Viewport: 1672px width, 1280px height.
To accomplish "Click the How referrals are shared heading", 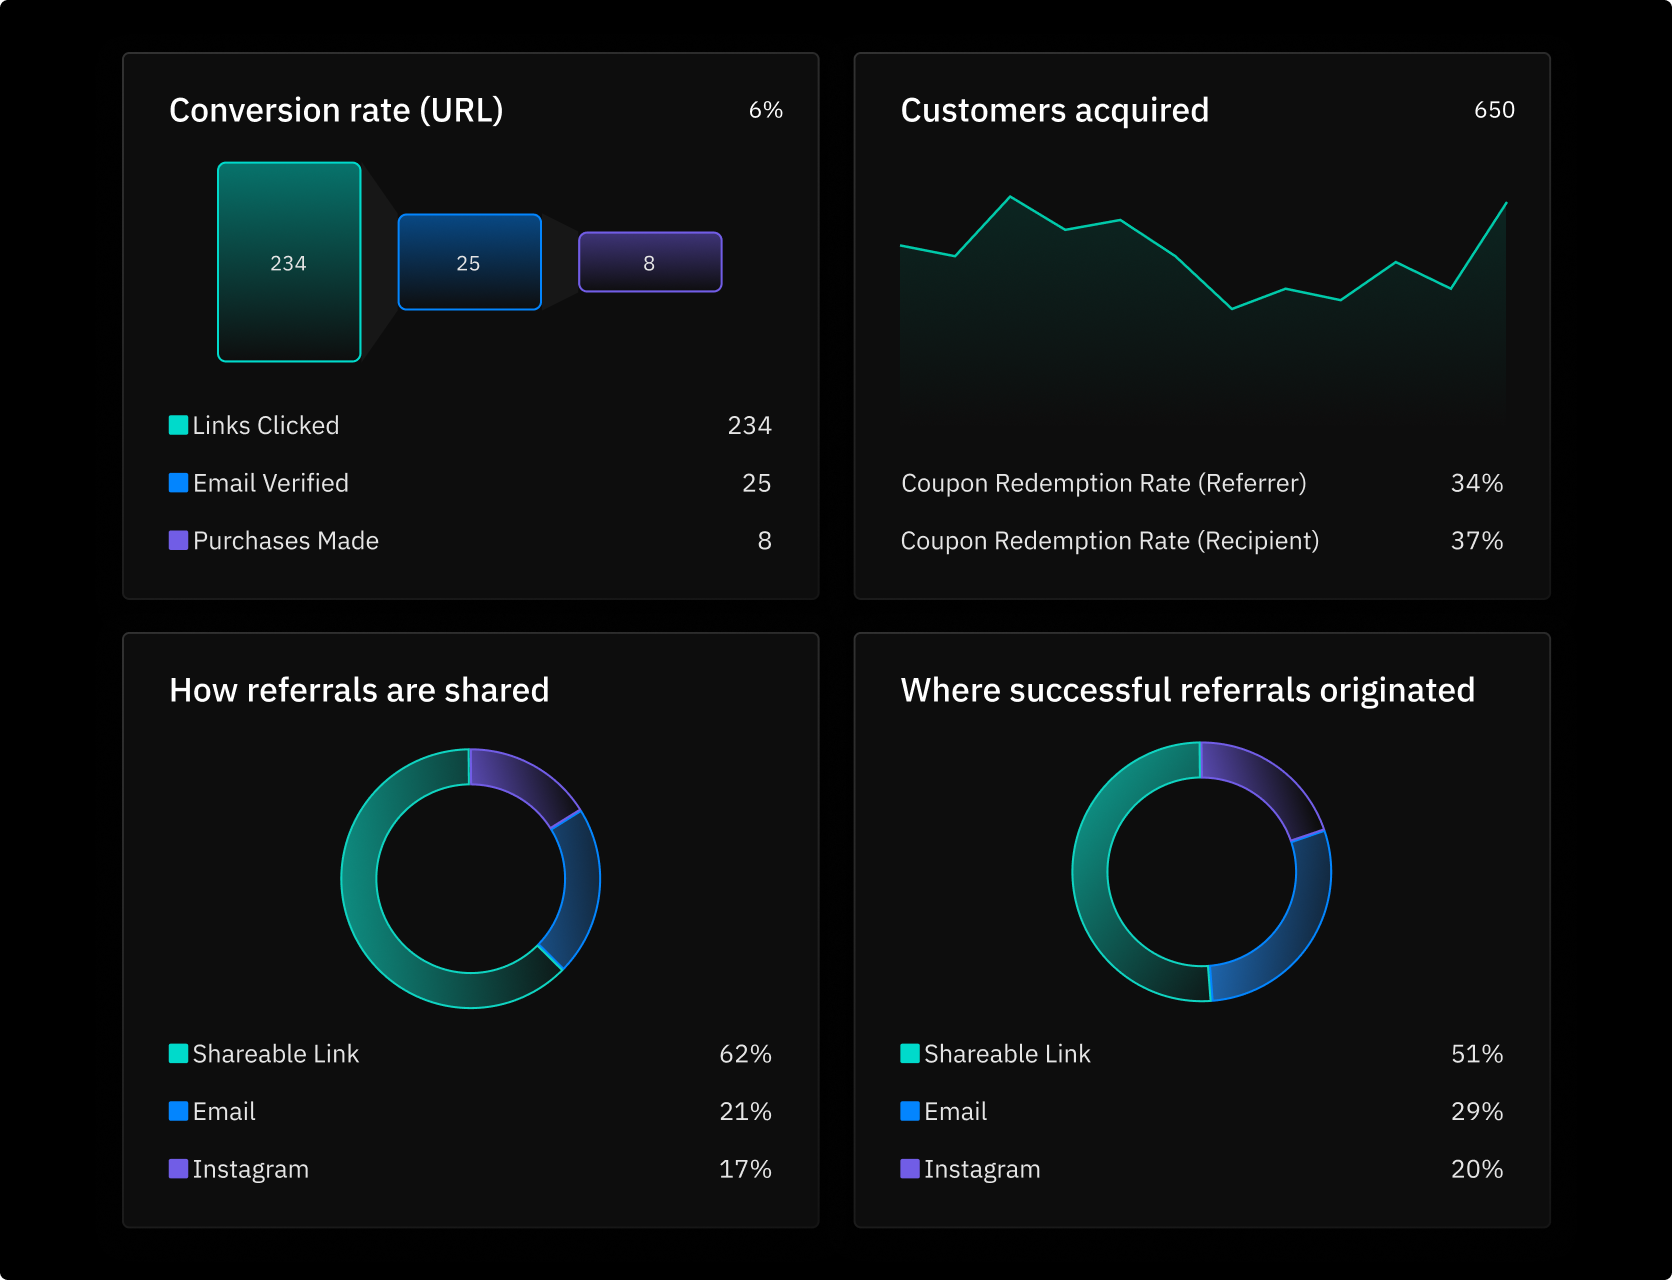I will pyautogui.click(x=359, y=690).
